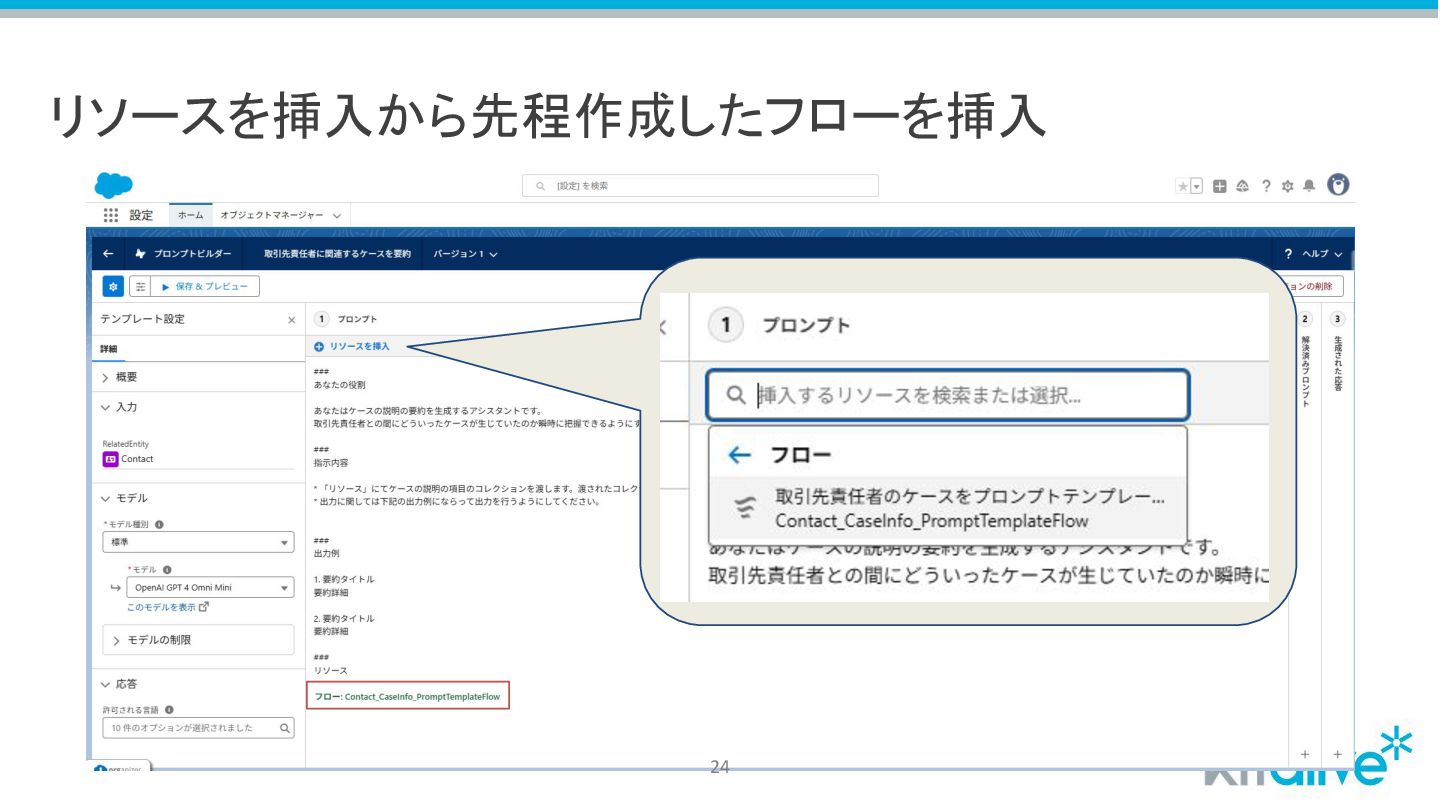The image size is (1440, 810).
Task: Collapse the 応答 section
Action: [x=120, y=684]
